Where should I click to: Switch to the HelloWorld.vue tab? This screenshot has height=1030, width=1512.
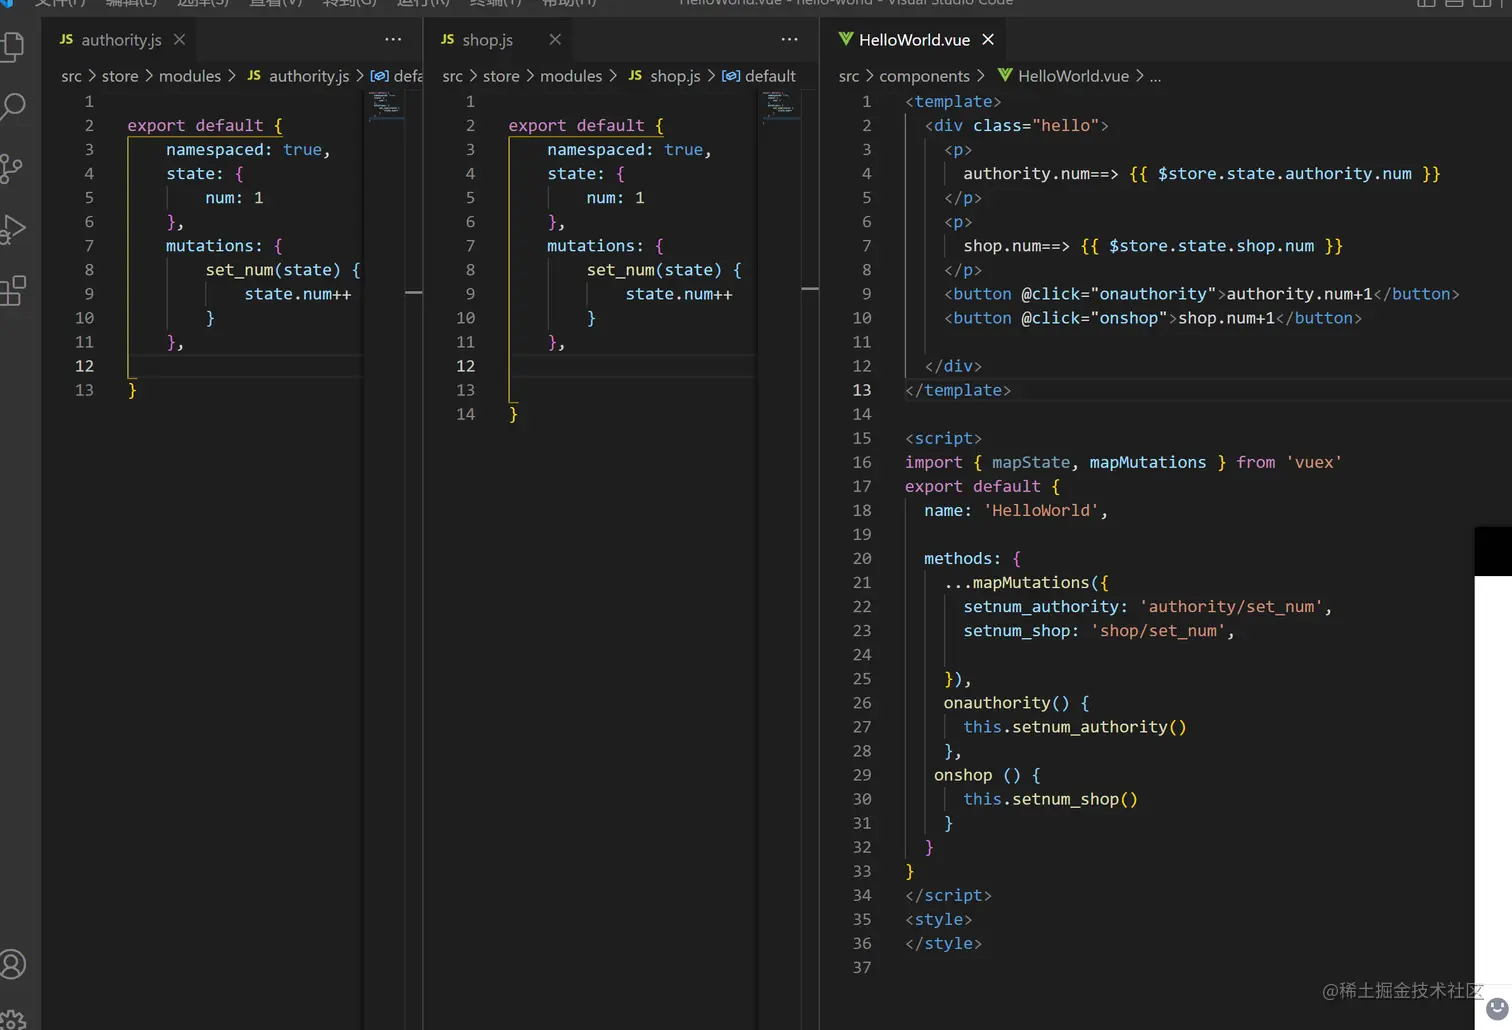914,40
